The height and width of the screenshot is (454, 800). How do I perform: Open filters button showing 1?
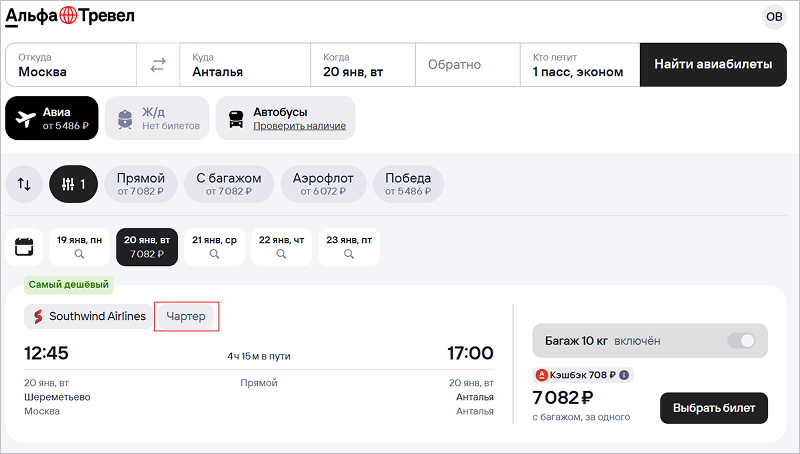pyautogui.click(x=74, y=184)
